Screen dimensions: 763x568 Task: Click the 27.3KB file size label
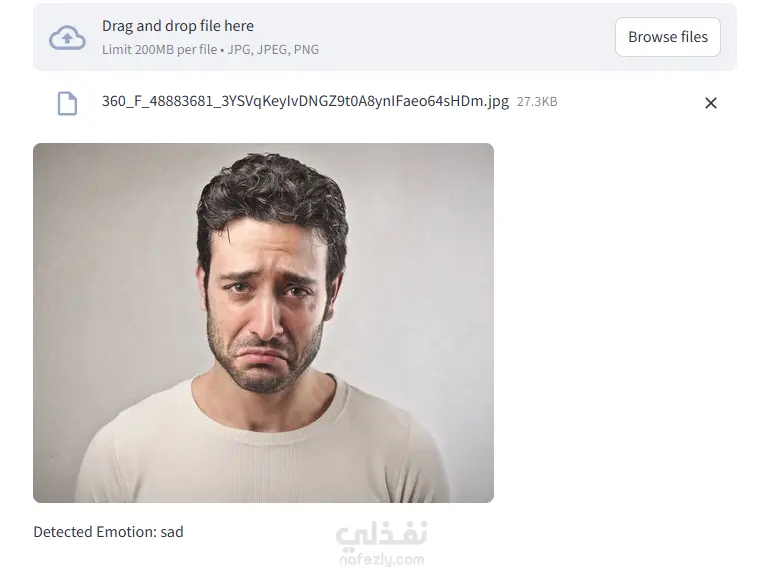pos(537,102)
